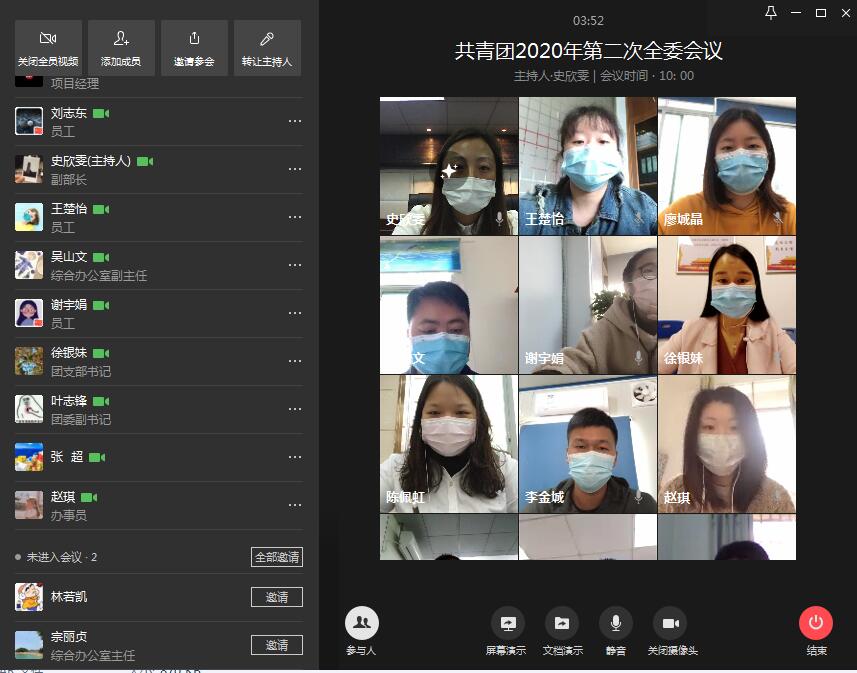Select 徐银妹 in the participant list
857x673 pixels.
pyautogui.click(x=69, y=353)
